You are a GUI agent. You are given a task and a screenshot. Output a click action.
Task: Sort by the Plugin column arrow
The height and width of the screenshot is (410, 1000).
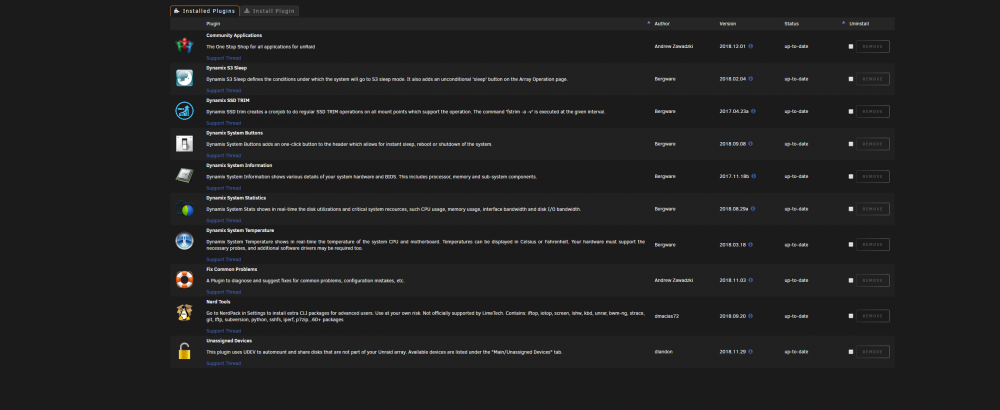(649, 22)
